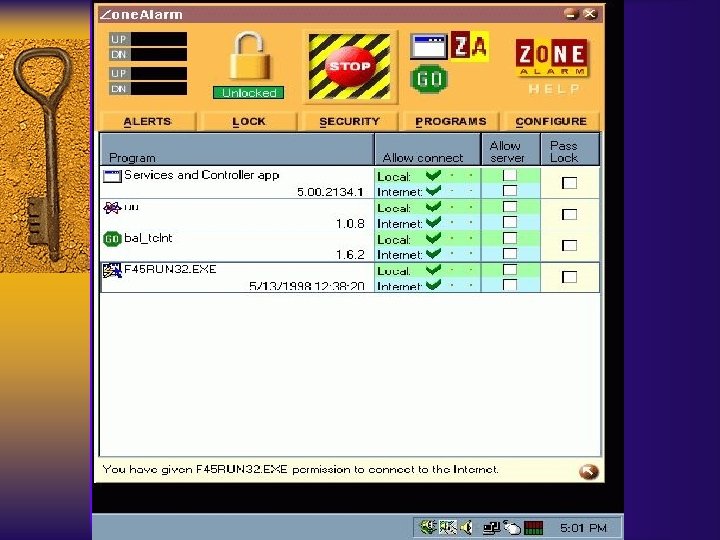This screenshot has height=540, width=720.
Task: Click the red and yellow ZA program icon
Action: [x=469, y=45]
